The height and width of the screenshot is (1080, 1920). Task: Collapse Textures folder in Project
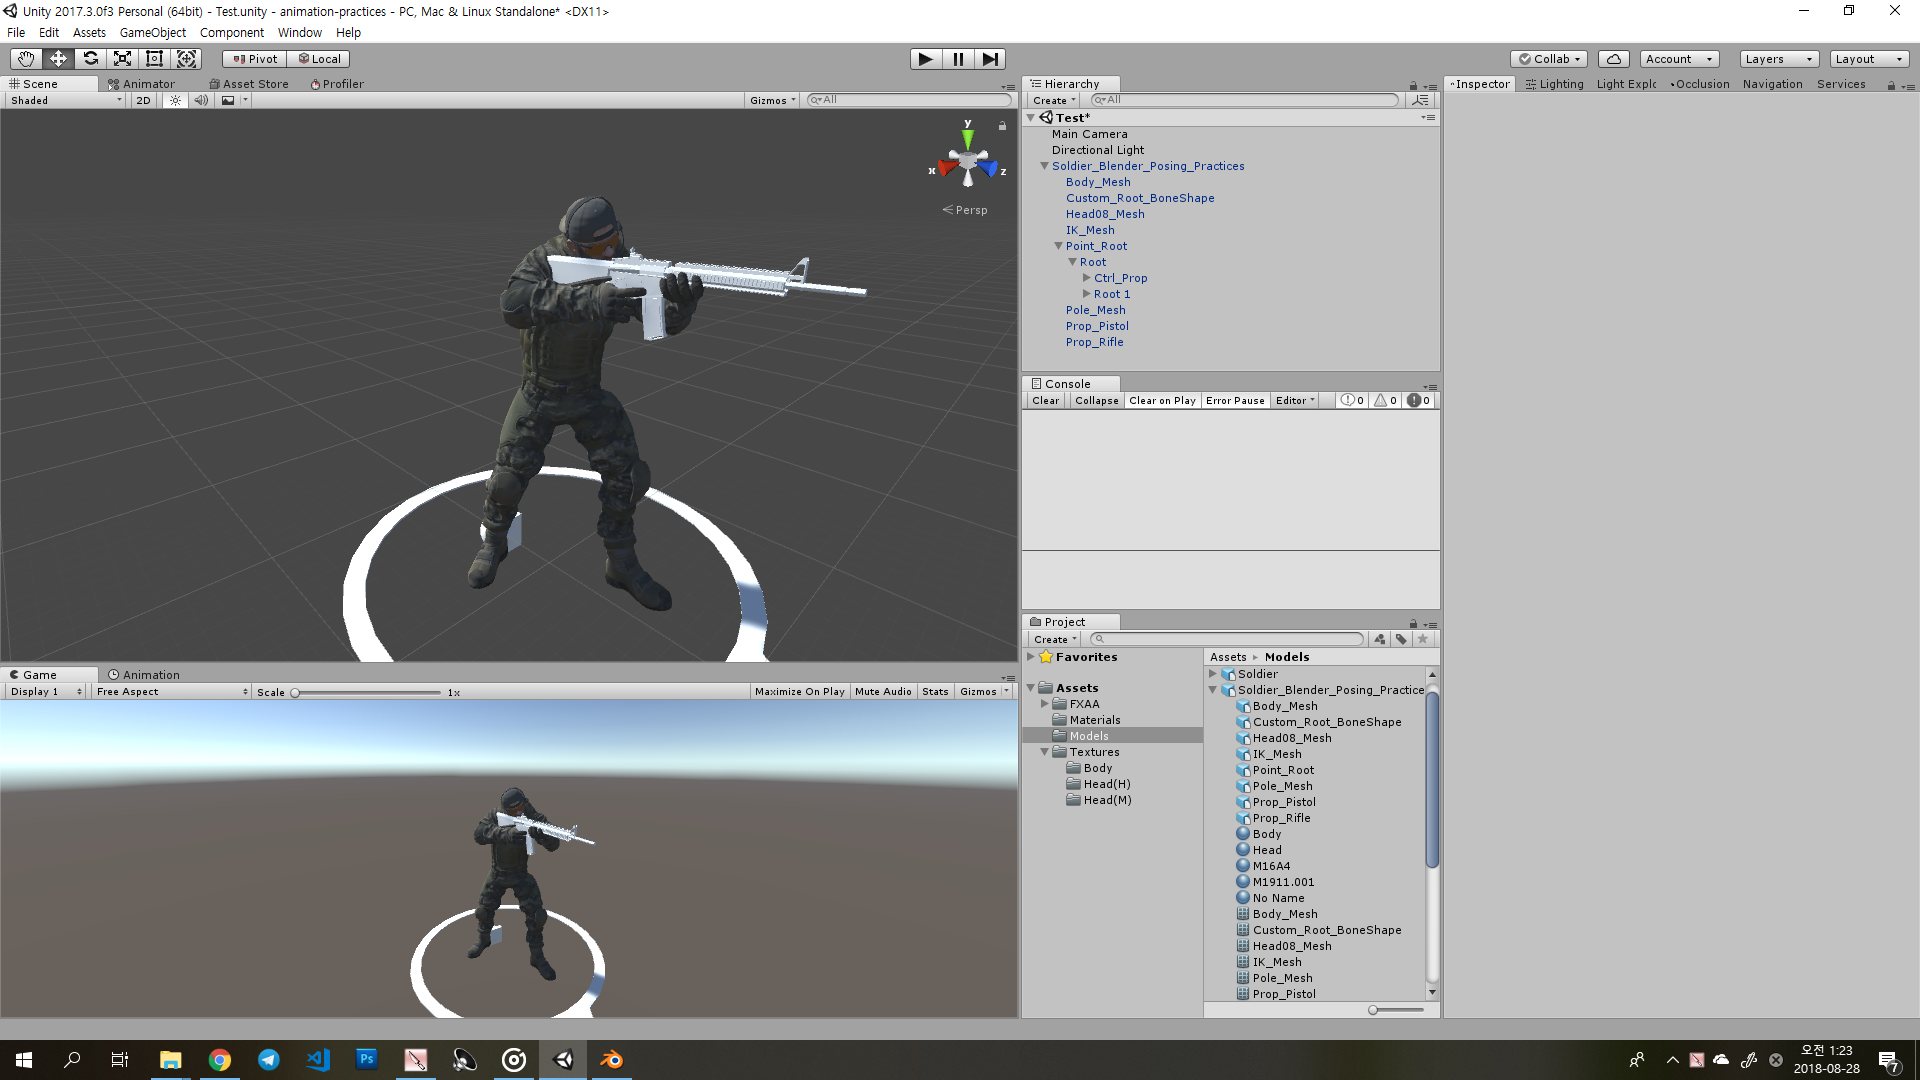point(1045,752)
